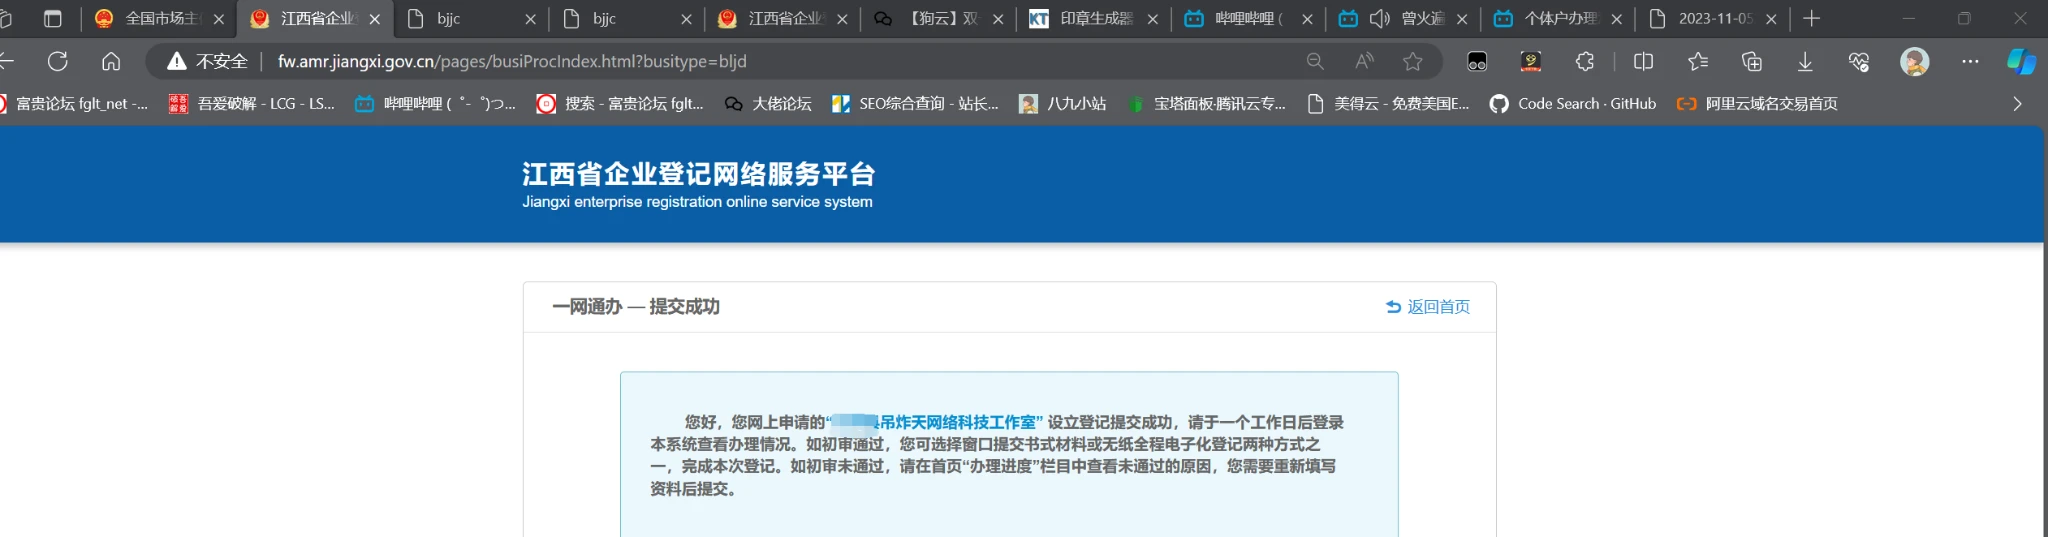2048x537 pixels.
Task: Open the settings and more menu
Action: click(1970, 61)
